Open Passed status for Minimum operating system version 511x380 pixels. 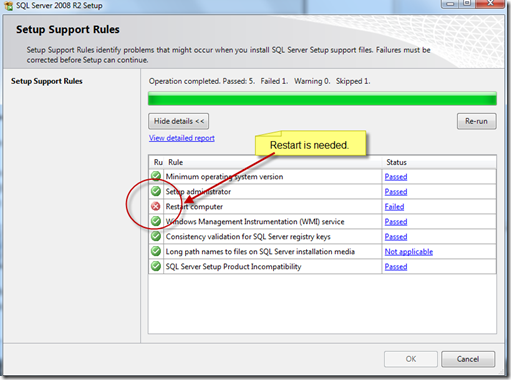click(x=396, y=177)
